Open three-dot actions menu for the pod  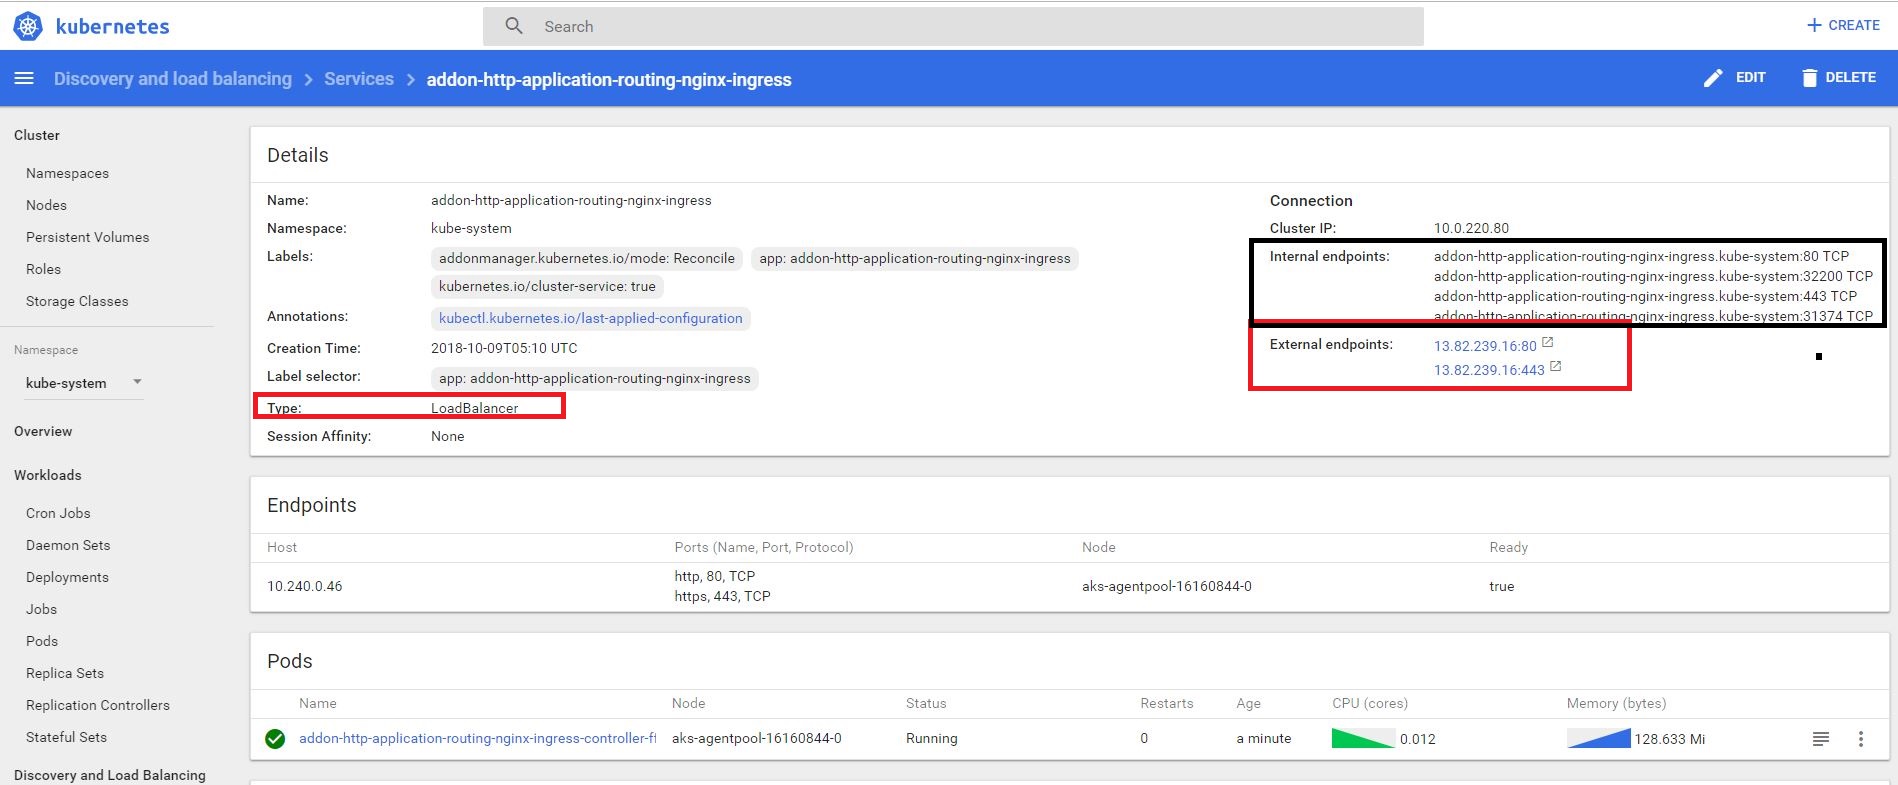click(x=1861, y=739)
